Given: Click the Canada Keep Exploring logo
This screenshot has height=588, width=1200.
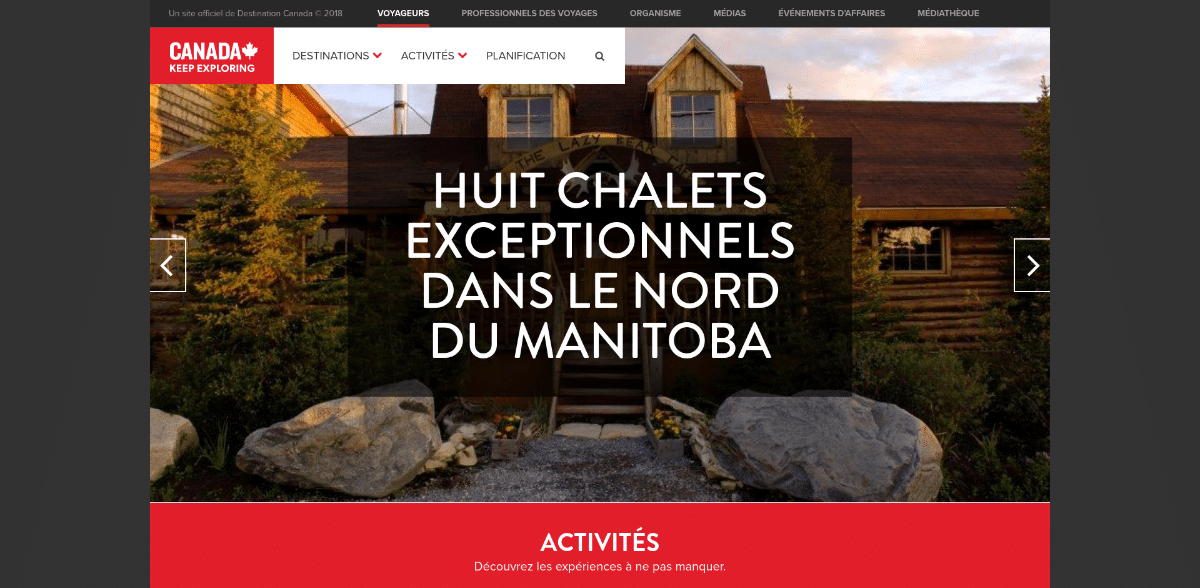Looking at the screenshot, I should [x=212, y=56].
